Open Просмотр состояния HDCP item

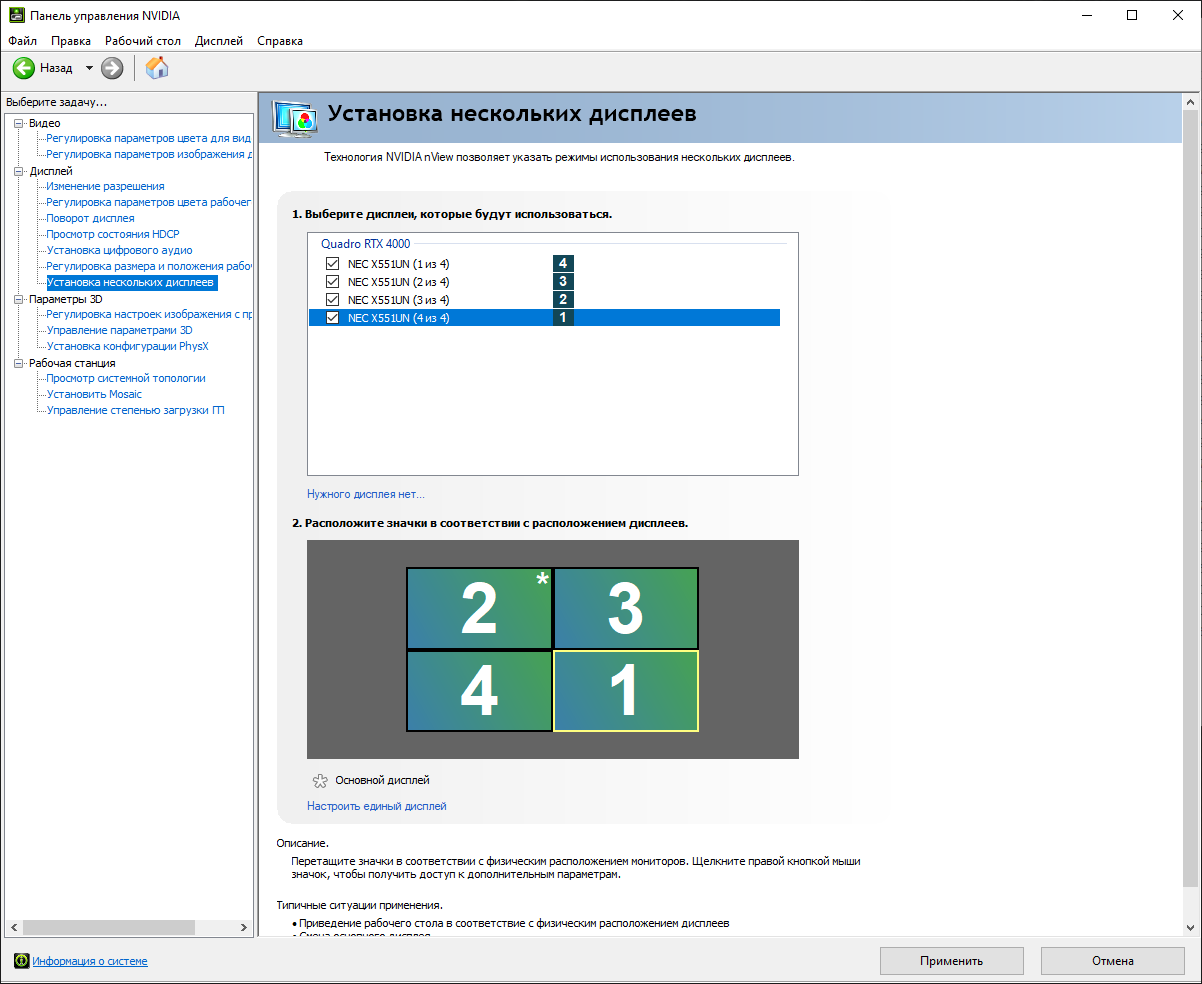coord(113,234)
